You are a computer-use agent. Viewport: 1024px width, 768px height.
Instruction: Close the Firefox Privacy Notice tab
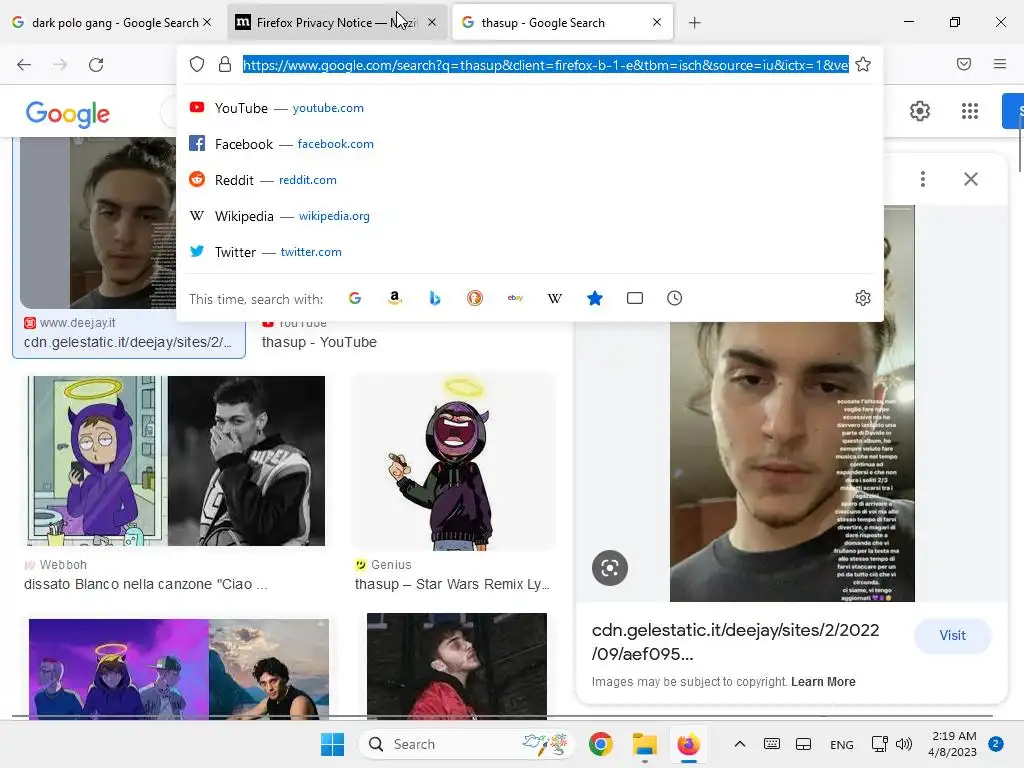tap(432, 22)
